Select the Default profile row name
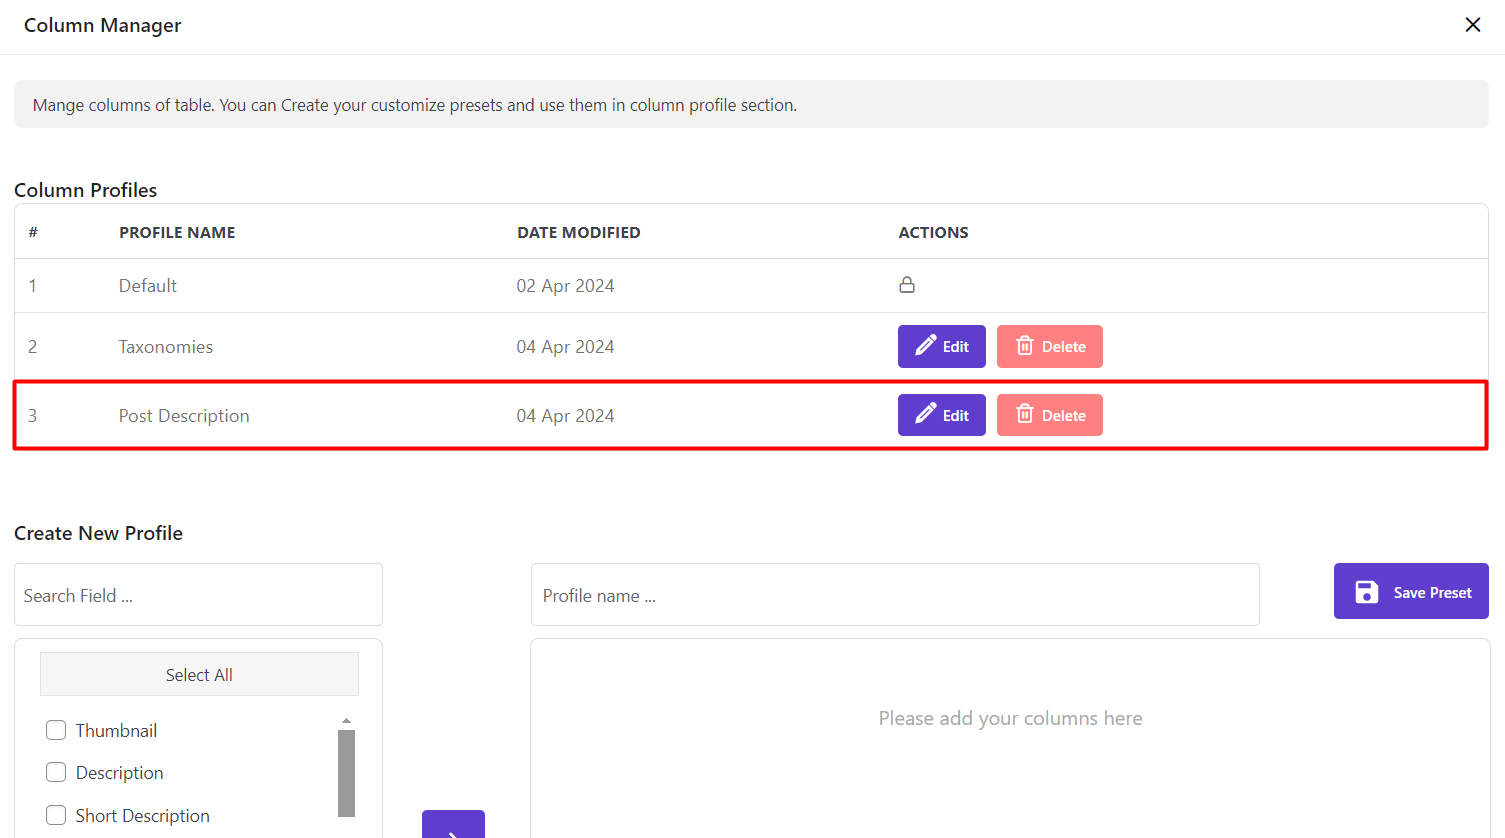This screenshot has height=838, width=1505. coord(148,286)
